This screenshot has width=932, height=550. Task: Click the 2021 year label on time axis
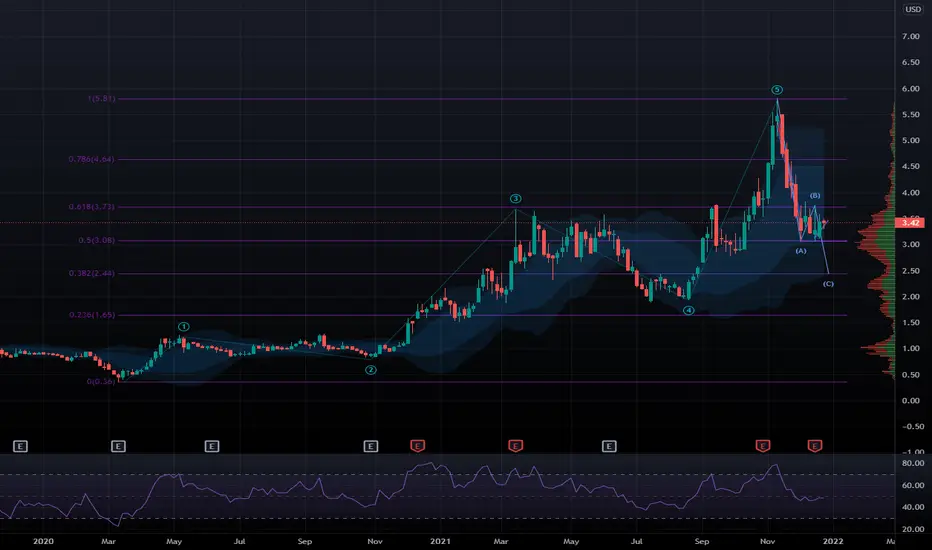pos(440,541)
